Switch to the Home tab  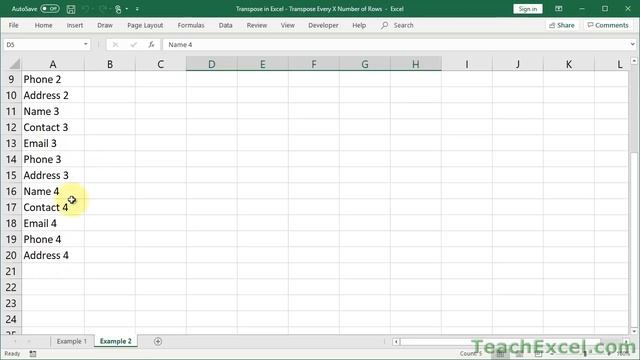(43, 25)
